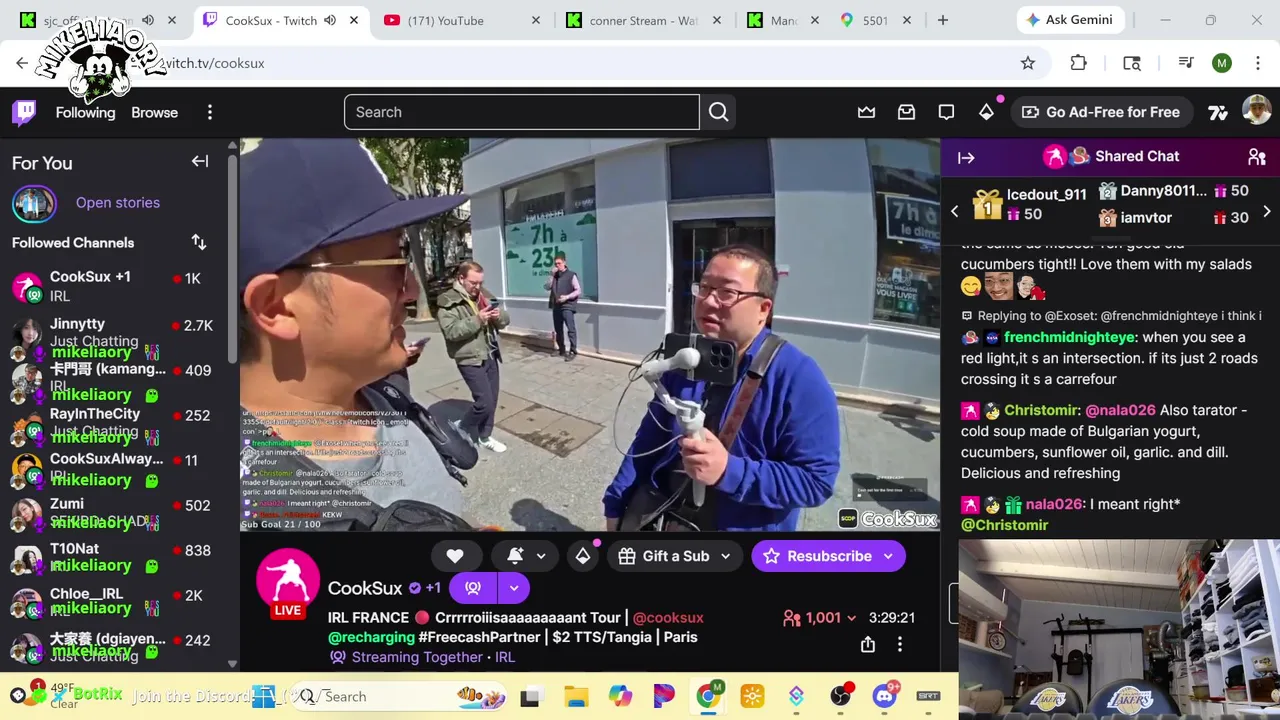
Task: Mute the CookSux Twitch tab audio
Action: tap(330, 20)
